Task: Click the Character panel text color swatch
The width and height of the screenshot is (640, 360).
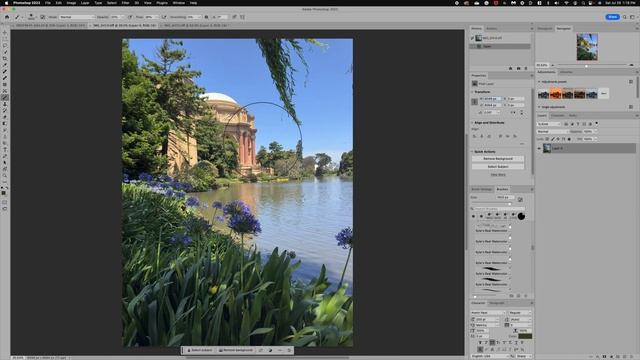Action: 525,336
